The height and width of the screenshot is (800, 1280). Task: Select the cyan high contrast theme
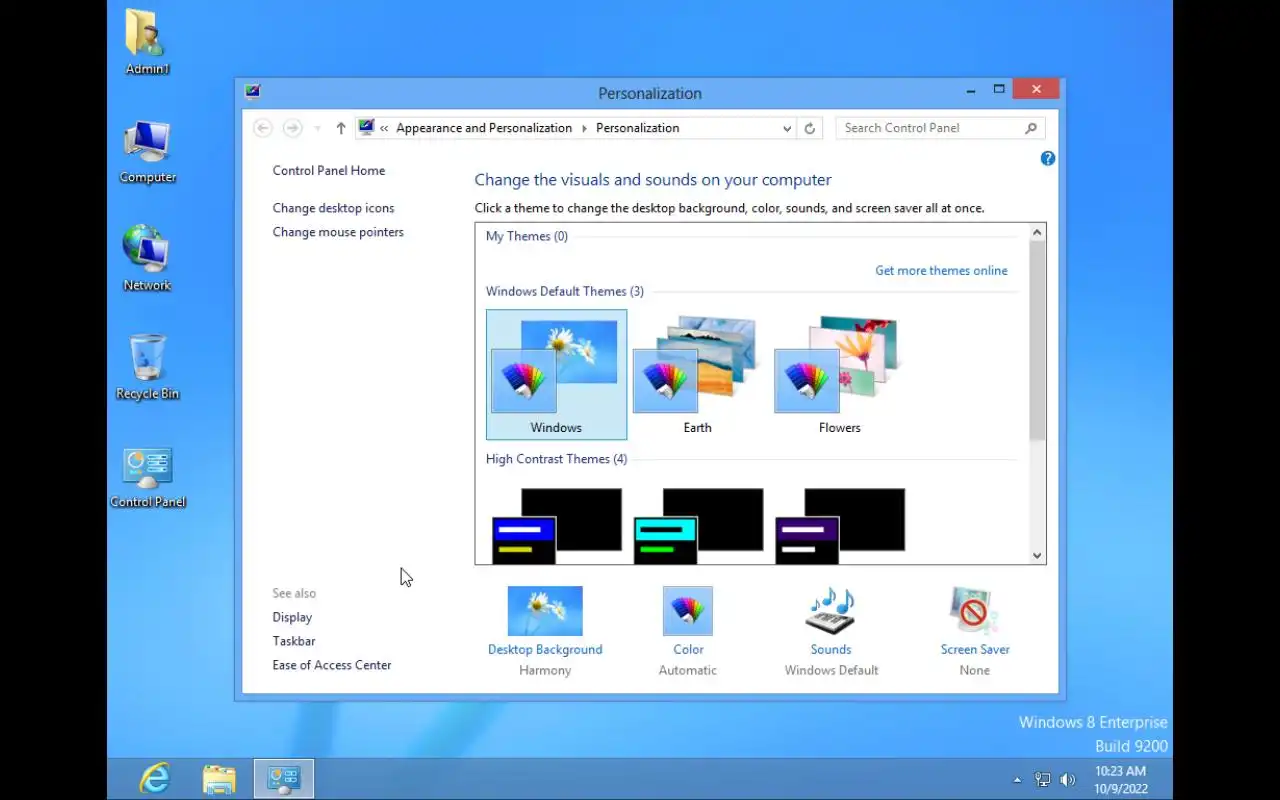pyautogui.click(x=698, y=526)
